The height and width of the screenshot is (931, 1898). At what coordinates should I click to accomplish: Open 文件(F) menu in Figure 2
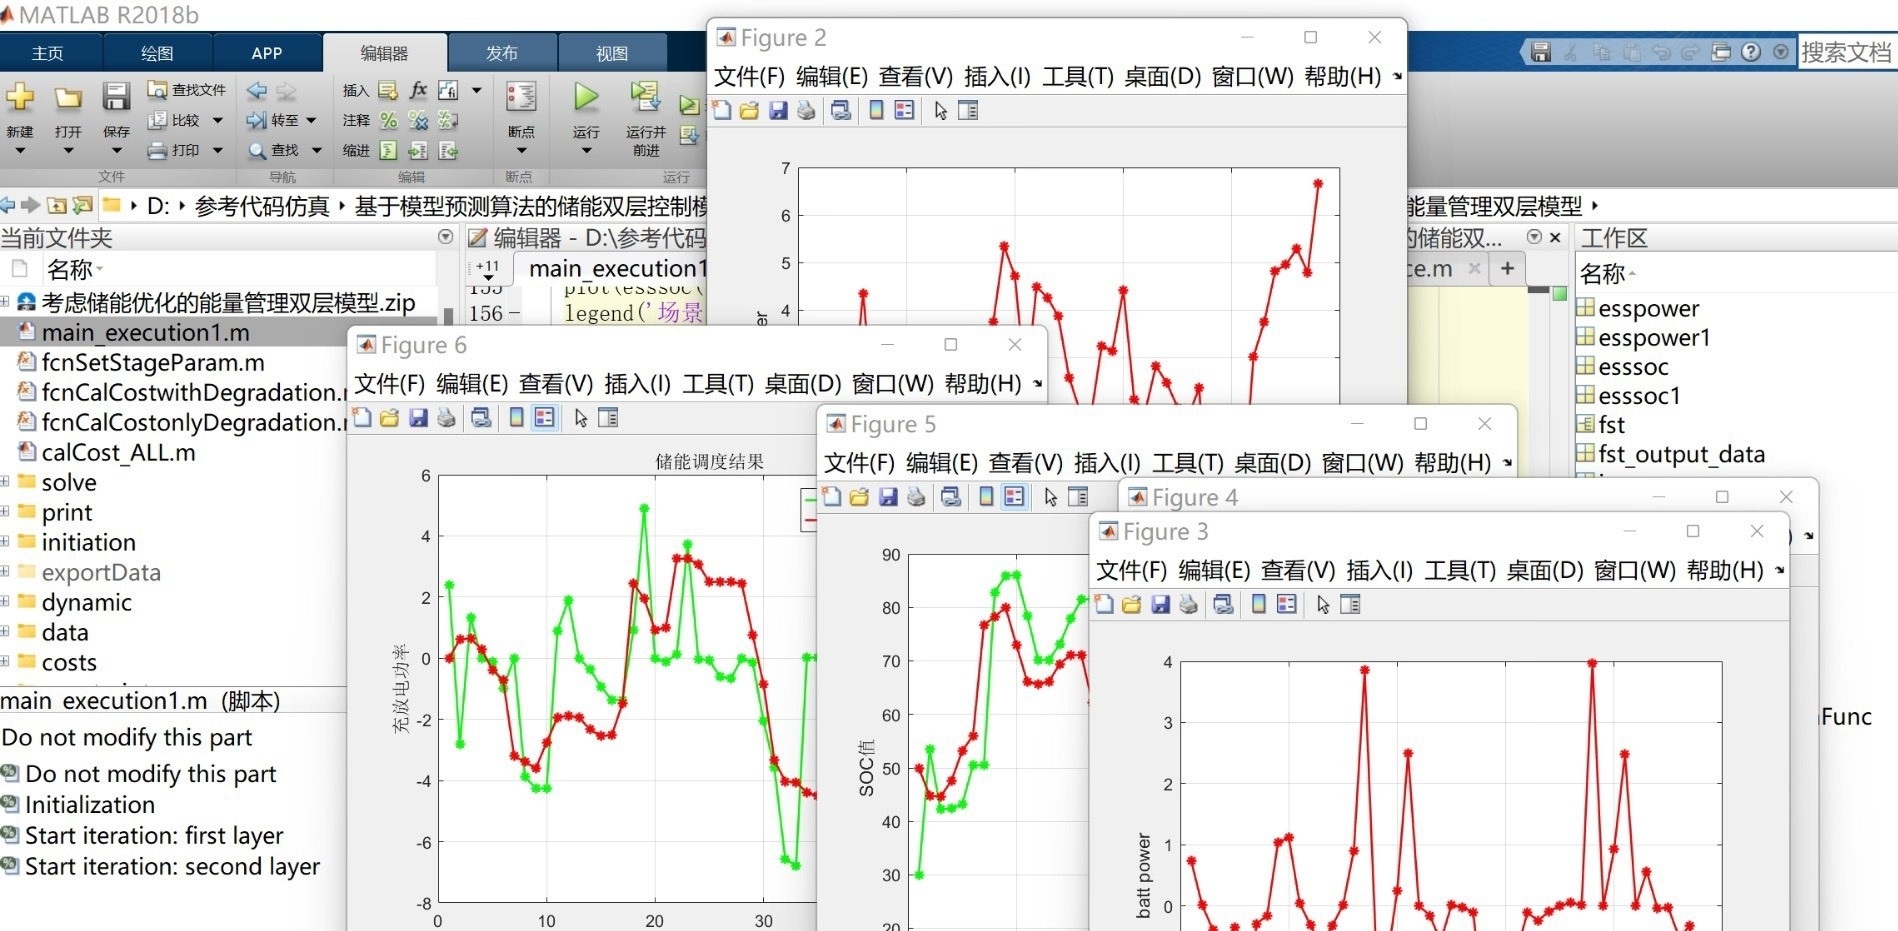tap(750, 77)
